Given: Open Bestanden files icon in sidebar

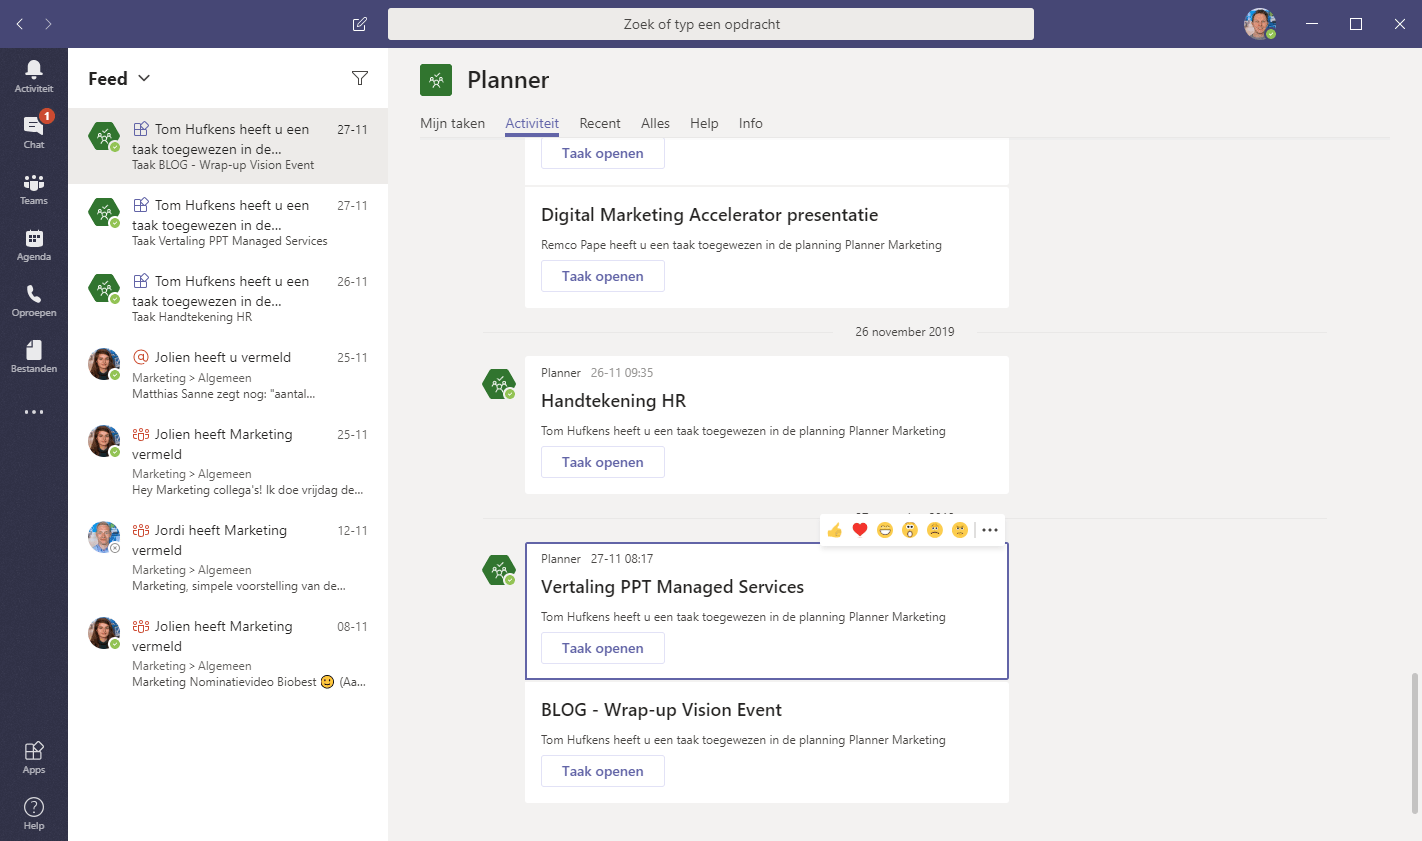Looking at the screenshot, I should (x=34, y=356).
